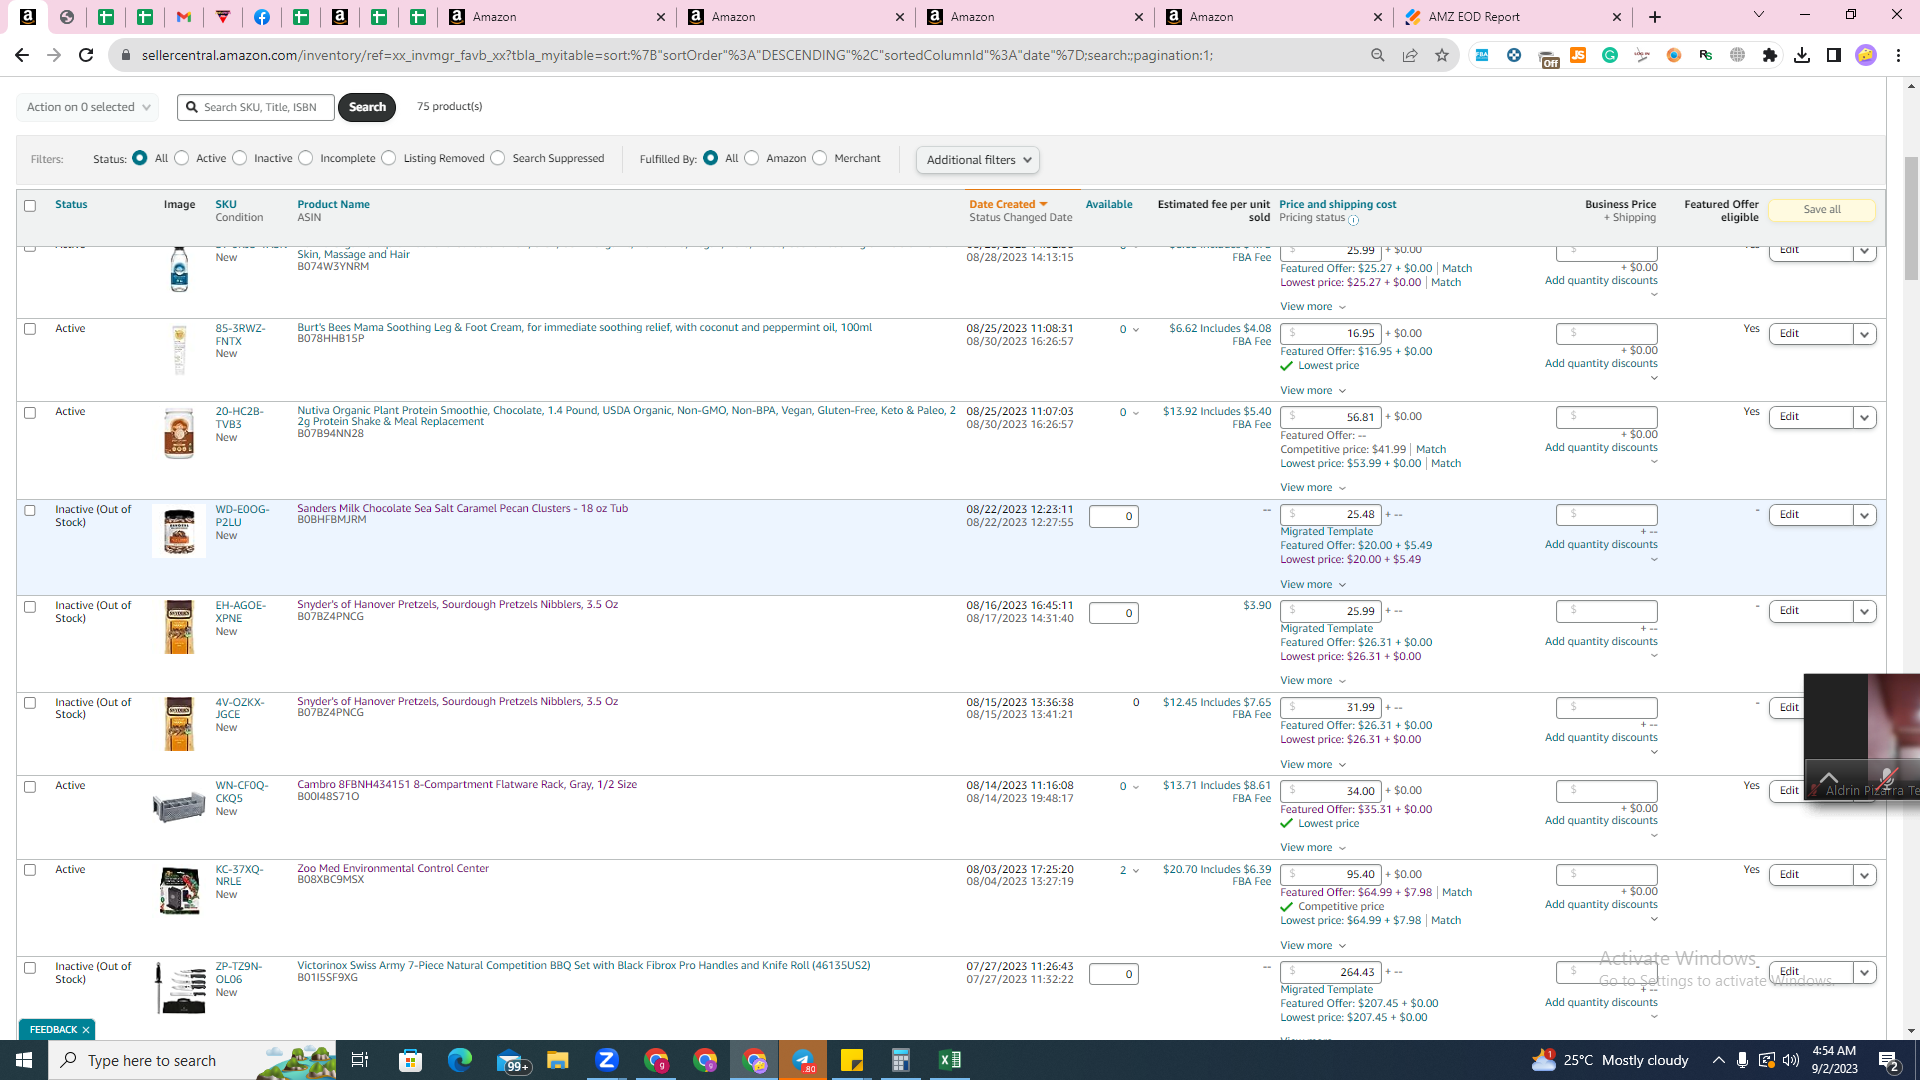Screen dimensions: 1920x1080
Task: Open the Windows Start menu
Action: [24, 1060]
